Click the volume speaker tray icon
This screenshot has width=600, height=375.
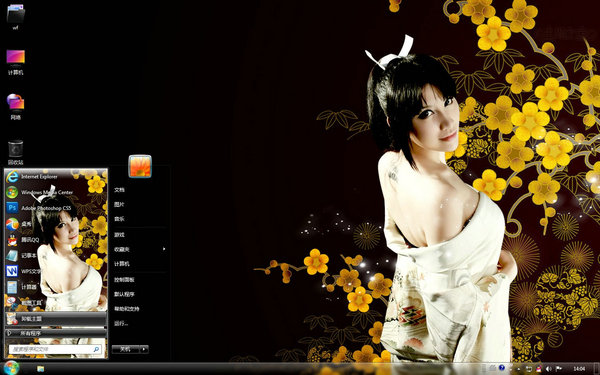pos(549,369)
